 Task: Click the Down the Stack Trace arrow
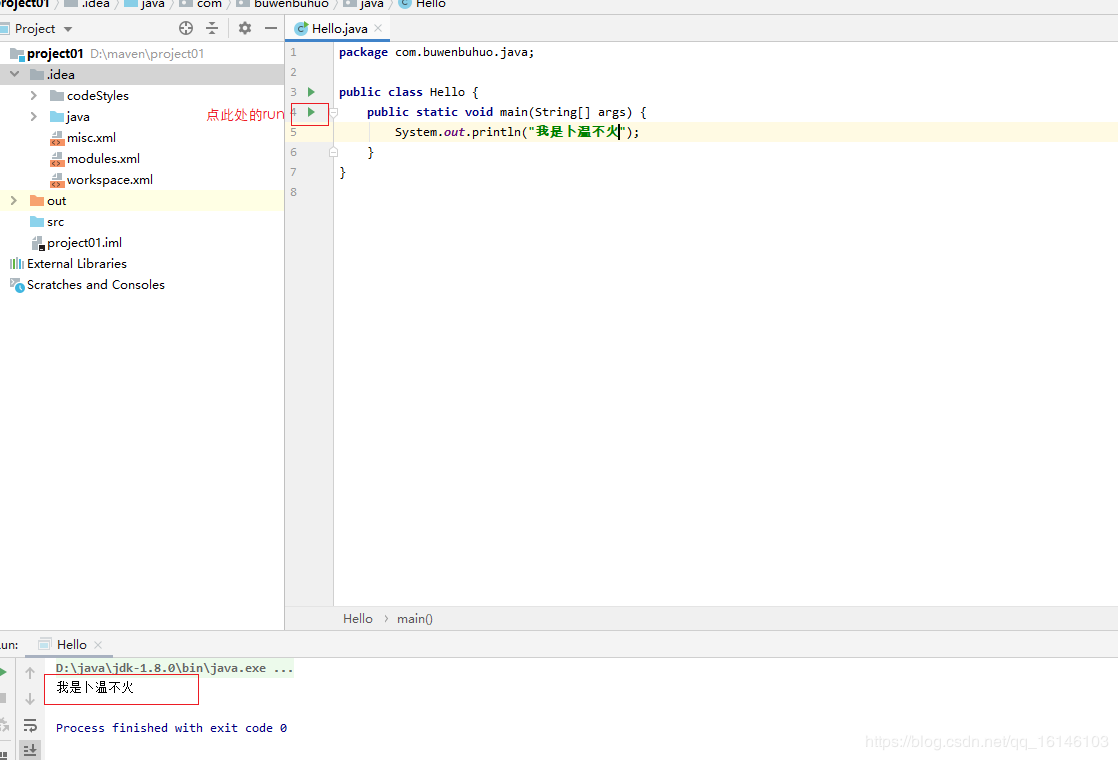pyautogui.click(x=30, y=698)
